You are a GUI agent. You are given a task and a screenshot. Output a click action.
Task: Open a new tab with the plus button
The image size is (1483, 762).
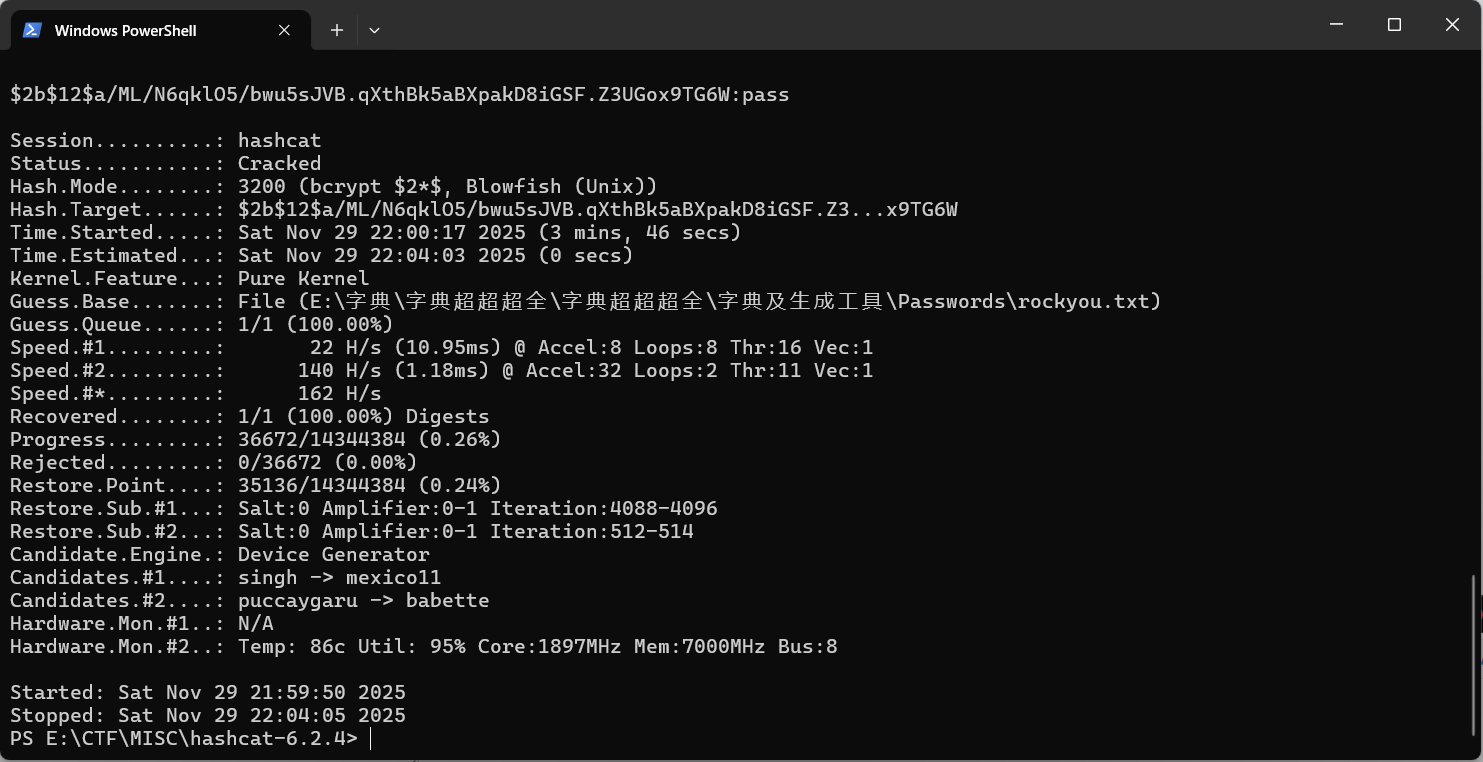click(x=337, y=30)
